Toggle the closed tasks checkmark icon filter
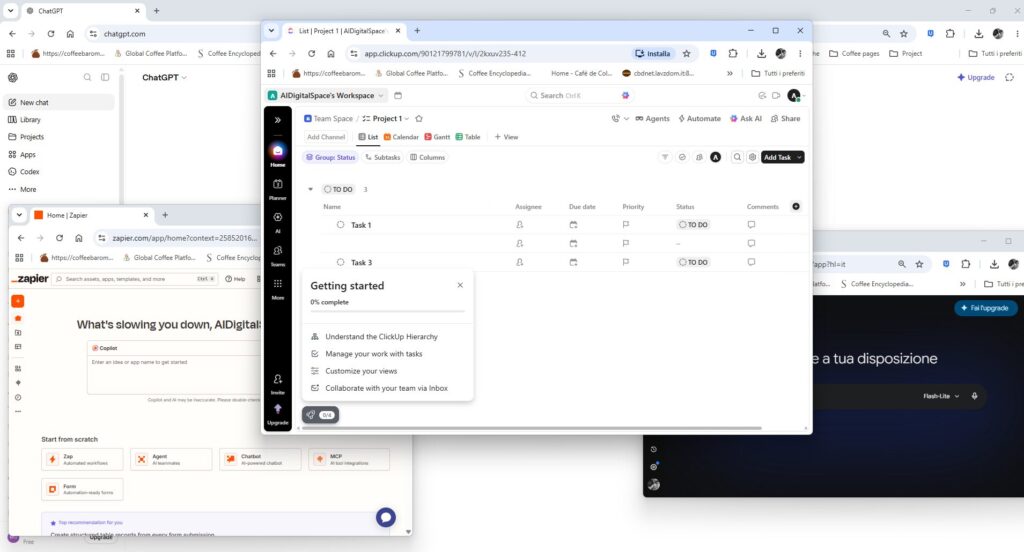 (682, 157)
